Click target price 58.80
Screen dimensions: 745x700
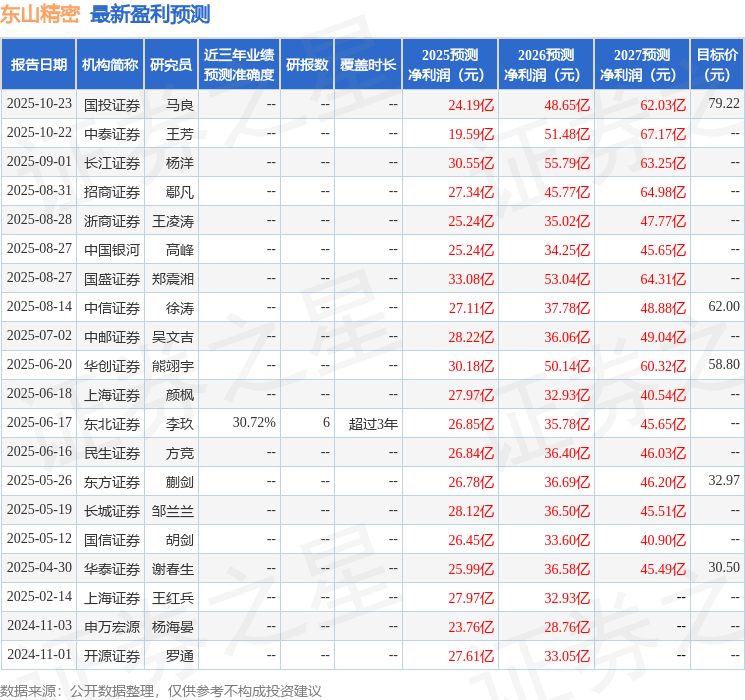point(724,364)
